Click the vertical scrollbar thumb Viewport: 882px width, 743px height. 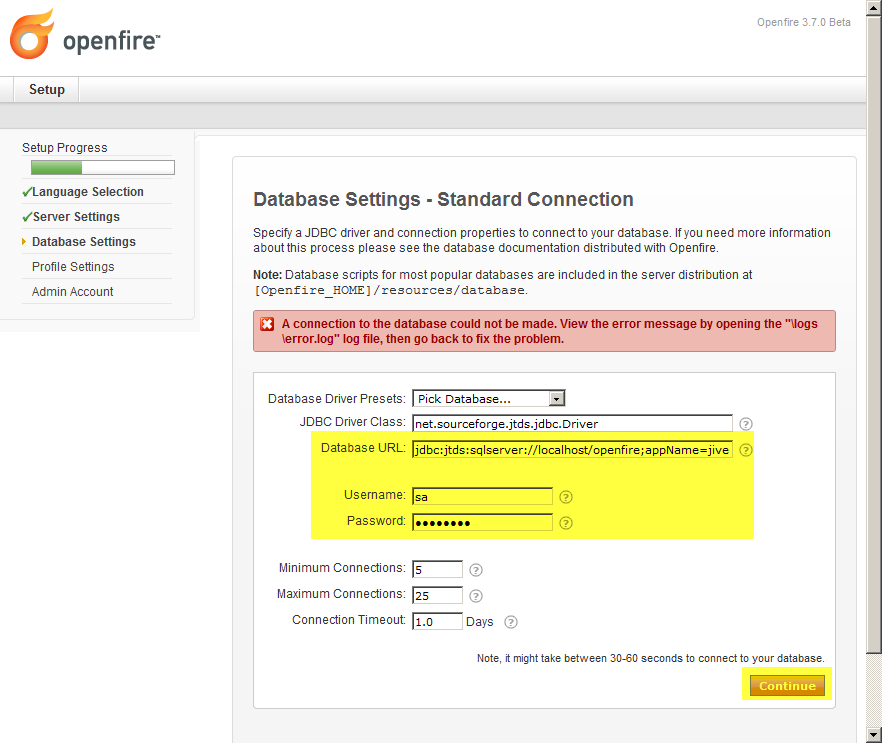tap(874, 335)
